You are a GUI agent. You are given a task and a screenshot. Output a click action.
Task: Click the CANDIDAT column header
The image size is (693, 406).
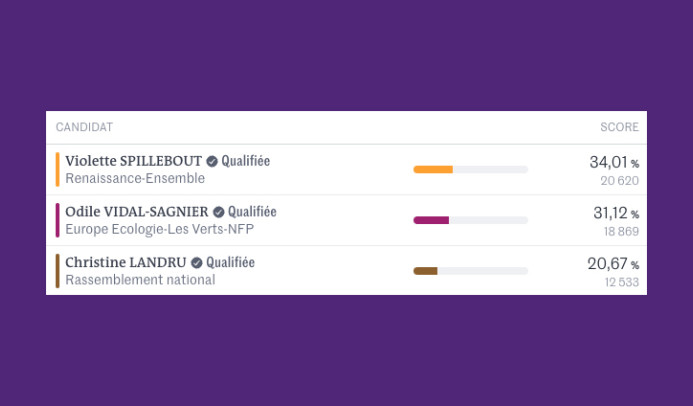tap(84, 127)
